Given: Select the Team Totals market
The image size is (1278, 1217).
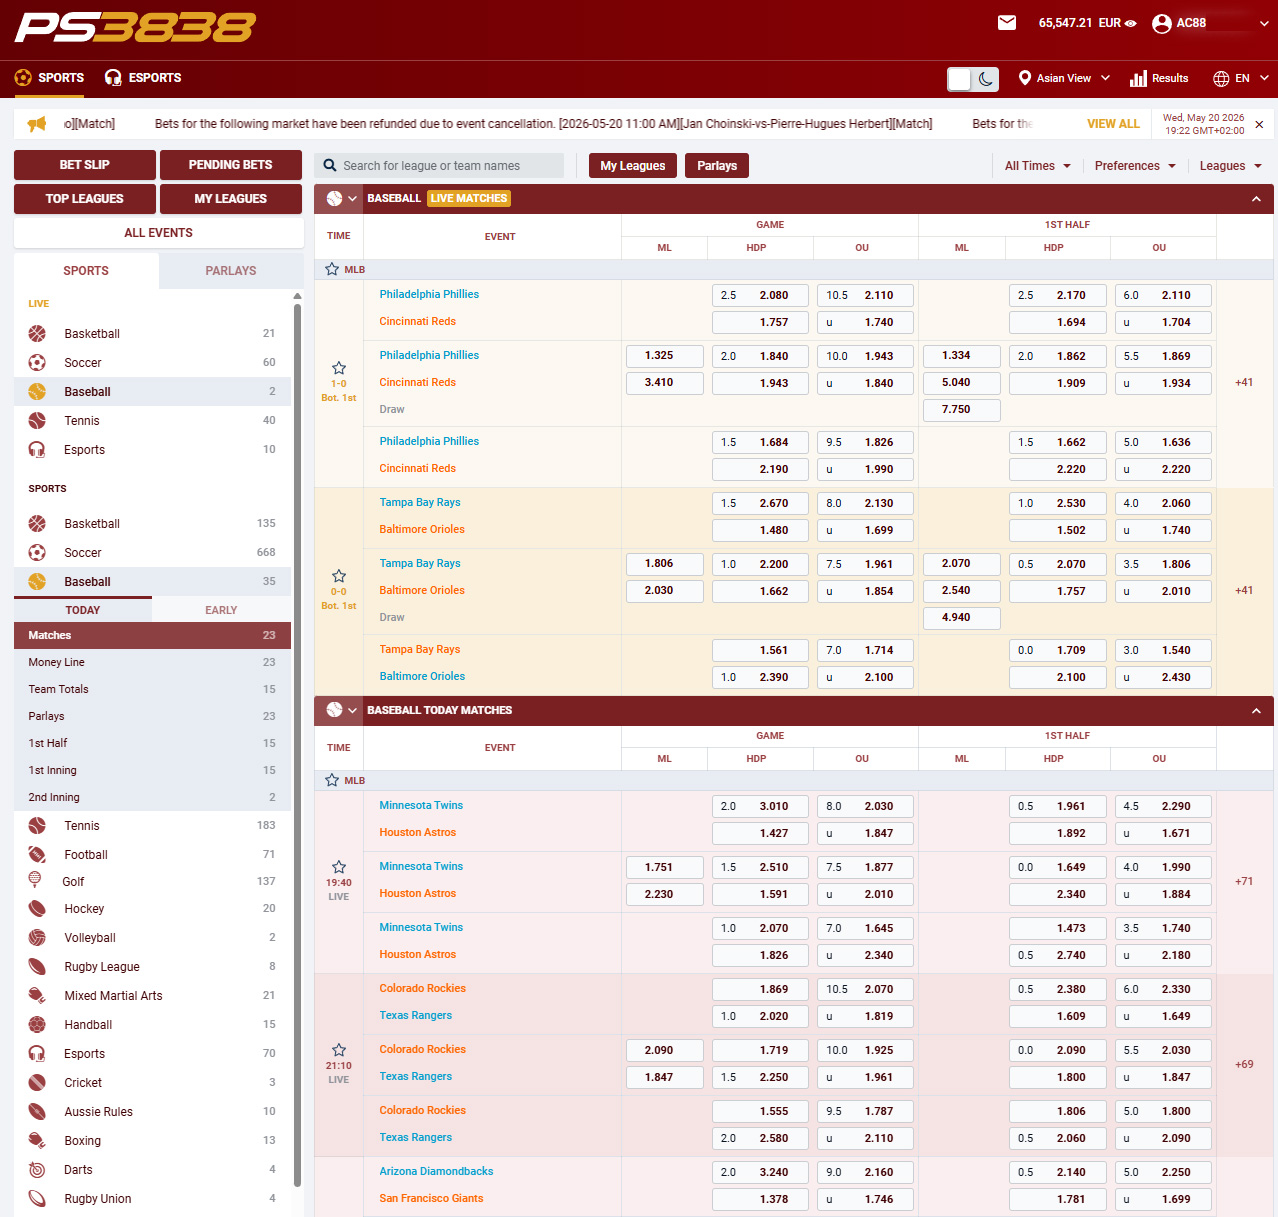Looking at the screenshot, I should pos(152,689).
